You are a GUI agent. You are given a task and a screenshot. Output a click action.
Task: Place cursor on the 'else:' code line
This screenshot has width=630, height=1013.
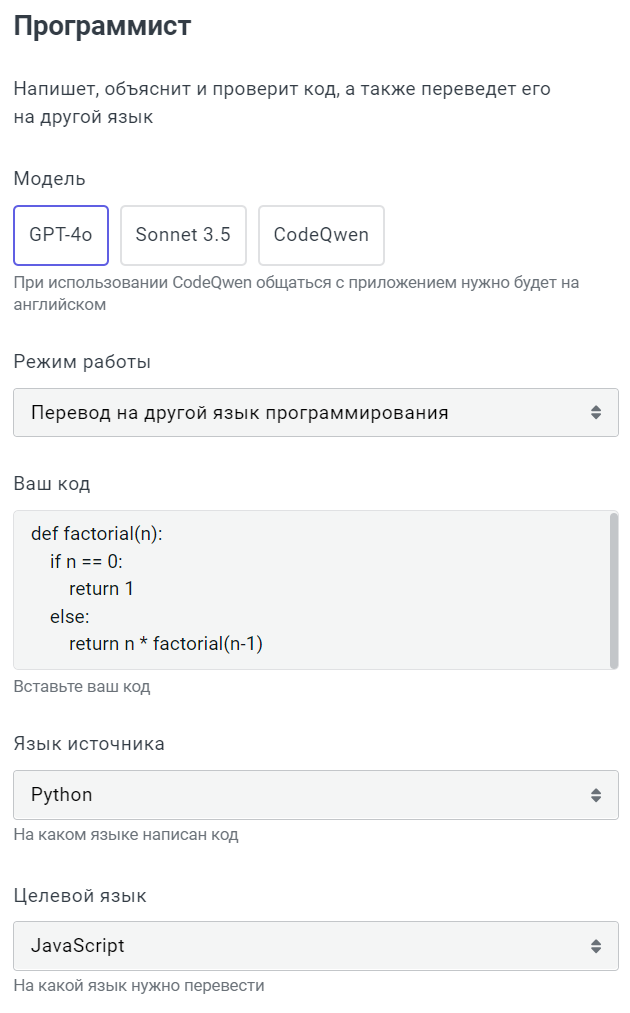pos(70,616)
